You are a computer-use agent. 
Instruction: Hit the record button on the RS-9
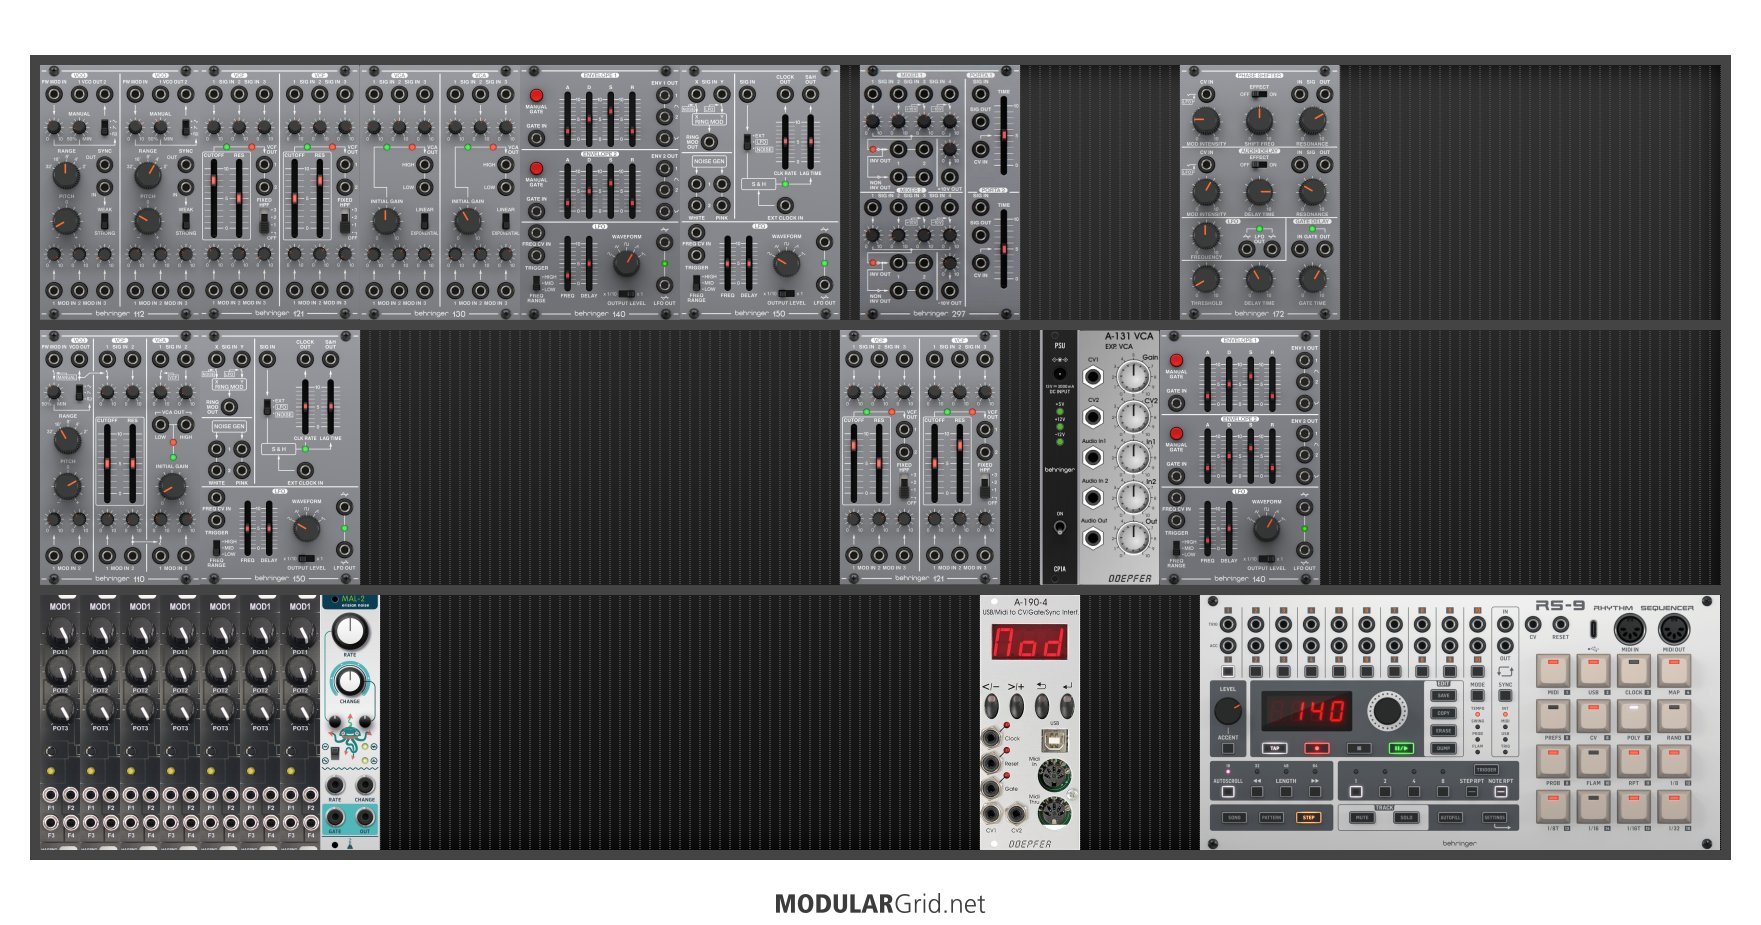1317,748
